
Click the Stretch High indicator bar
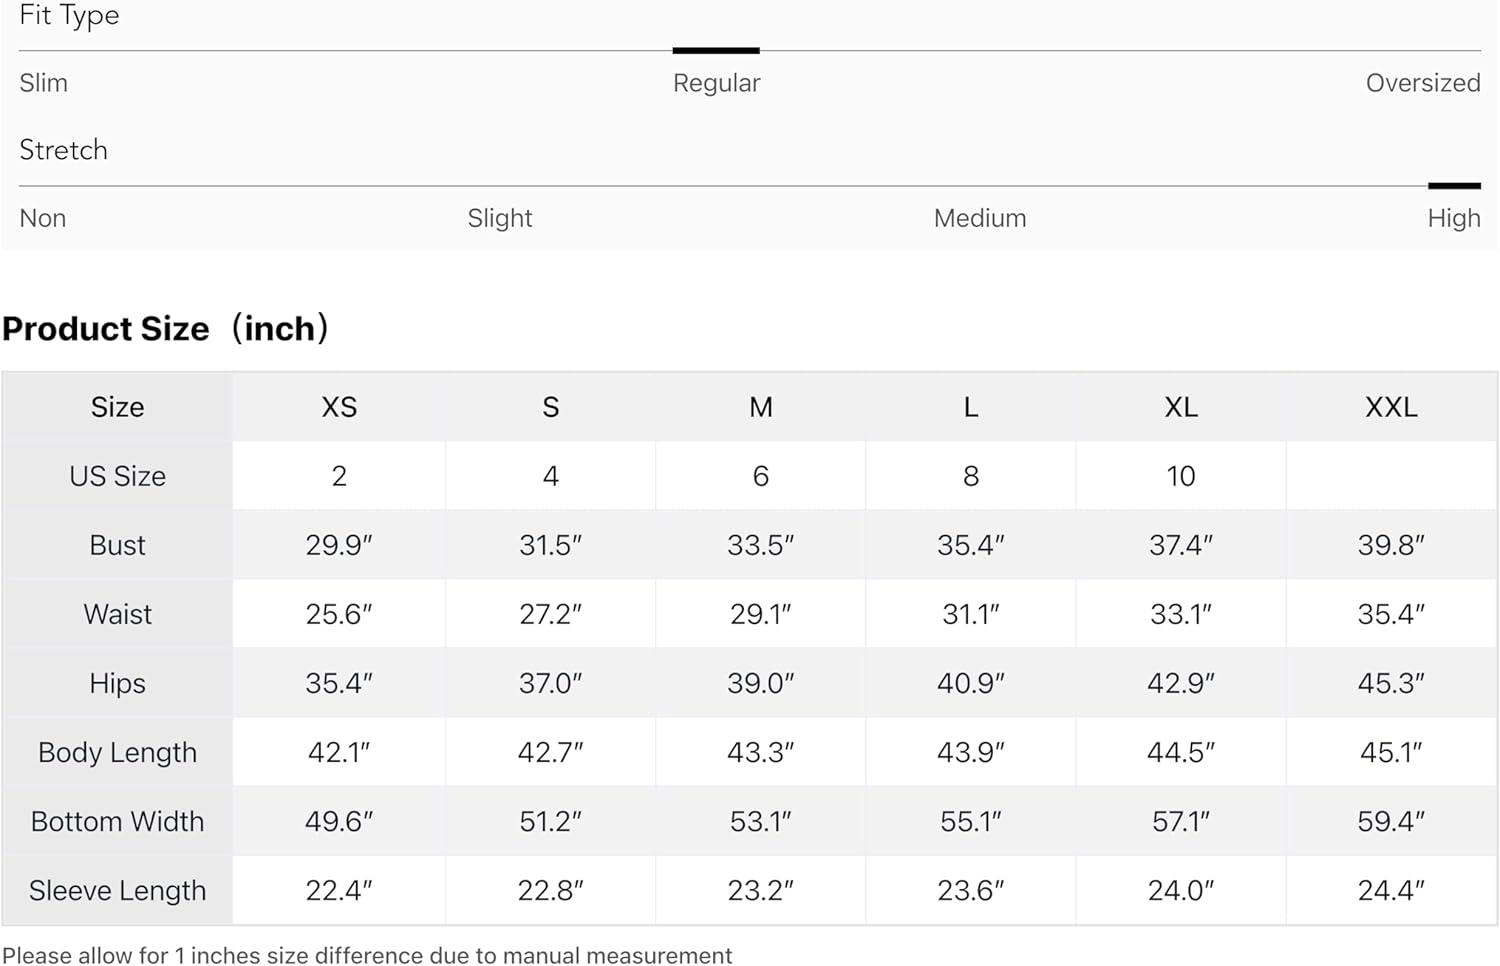pos(1453,185)
